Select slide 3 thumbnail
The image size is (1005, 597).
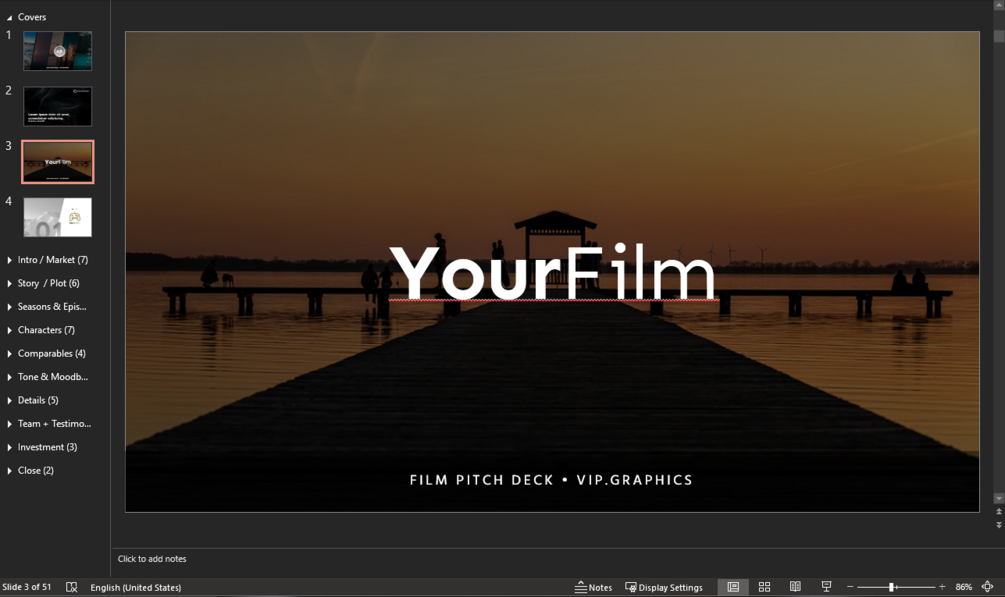click(x=58, y=162)
